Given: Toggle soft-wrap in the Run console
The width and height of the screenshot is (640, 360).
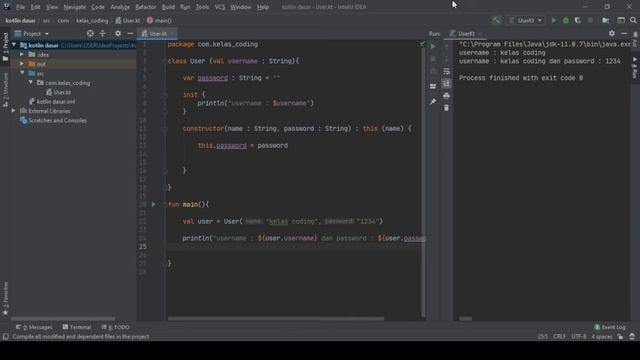Looking at the screenshot, I should tap(447, 71).
